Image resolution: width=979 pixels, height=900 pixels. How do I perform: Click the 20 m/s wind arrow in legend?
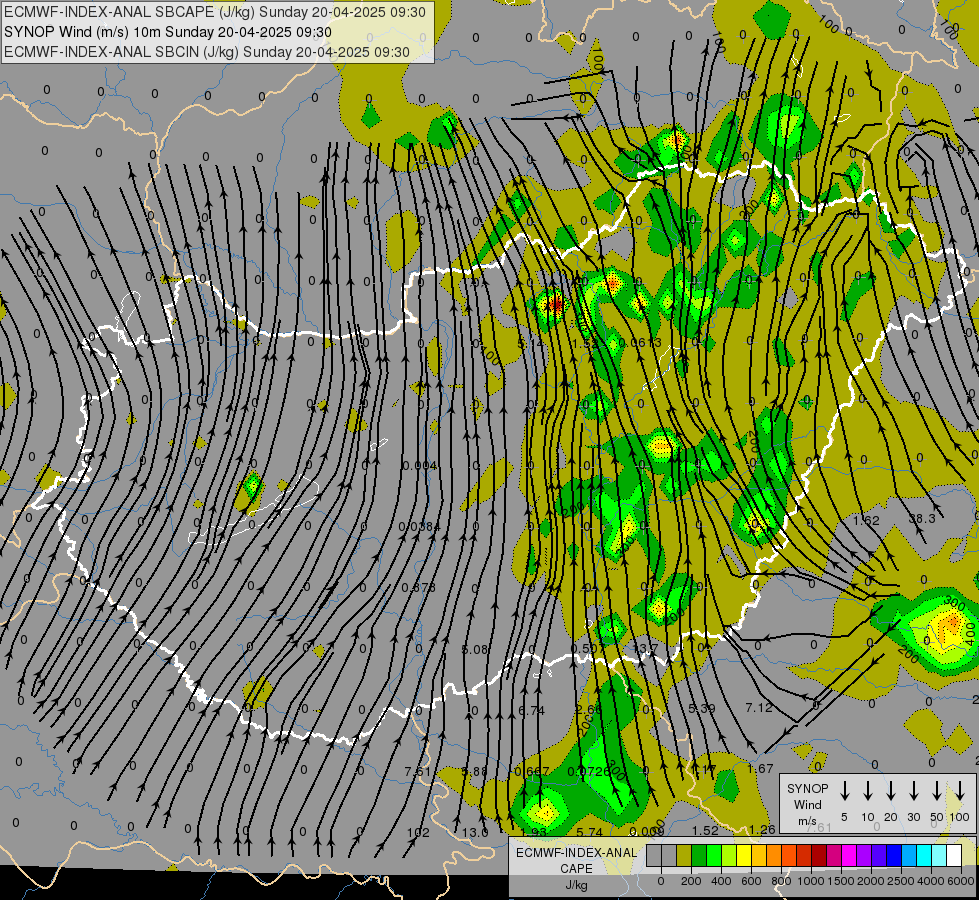point(891,791)
